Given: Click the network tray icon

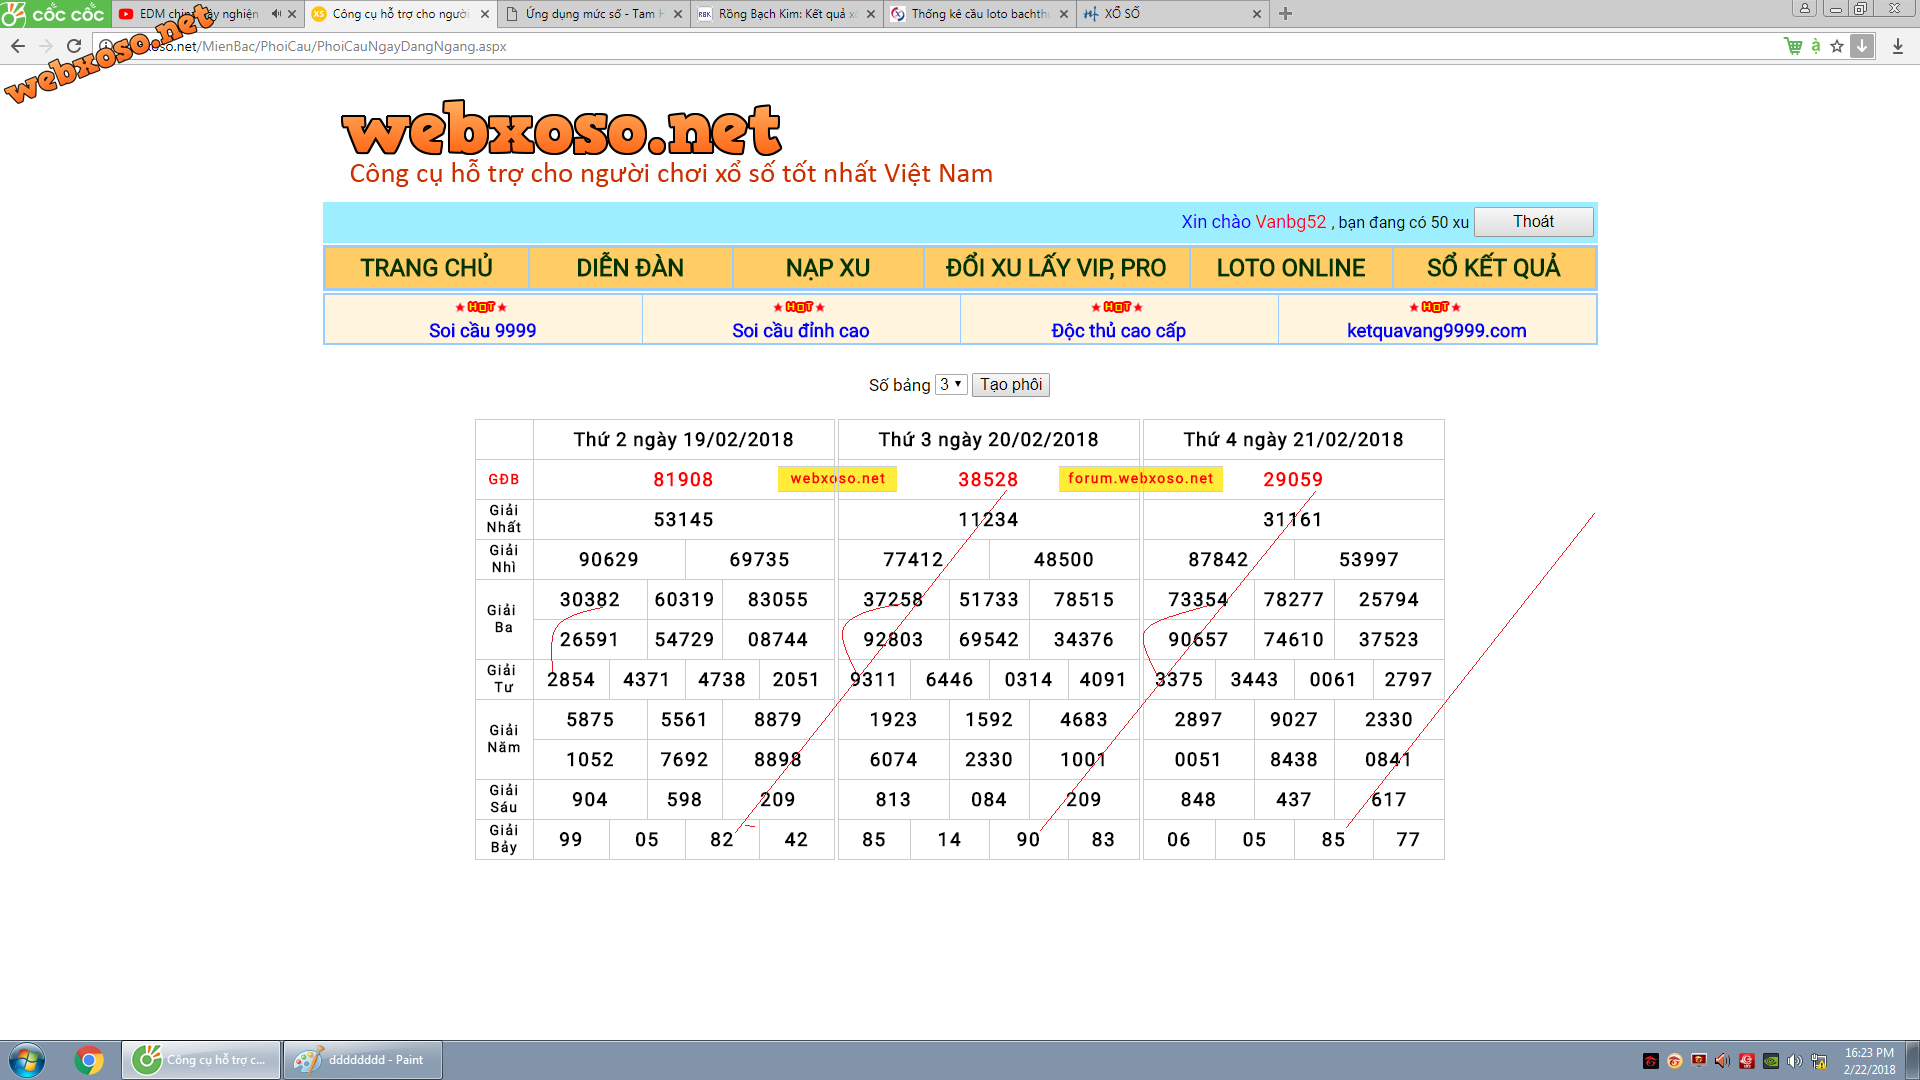Looking at the screenshot, I should pos(1819,1061).
